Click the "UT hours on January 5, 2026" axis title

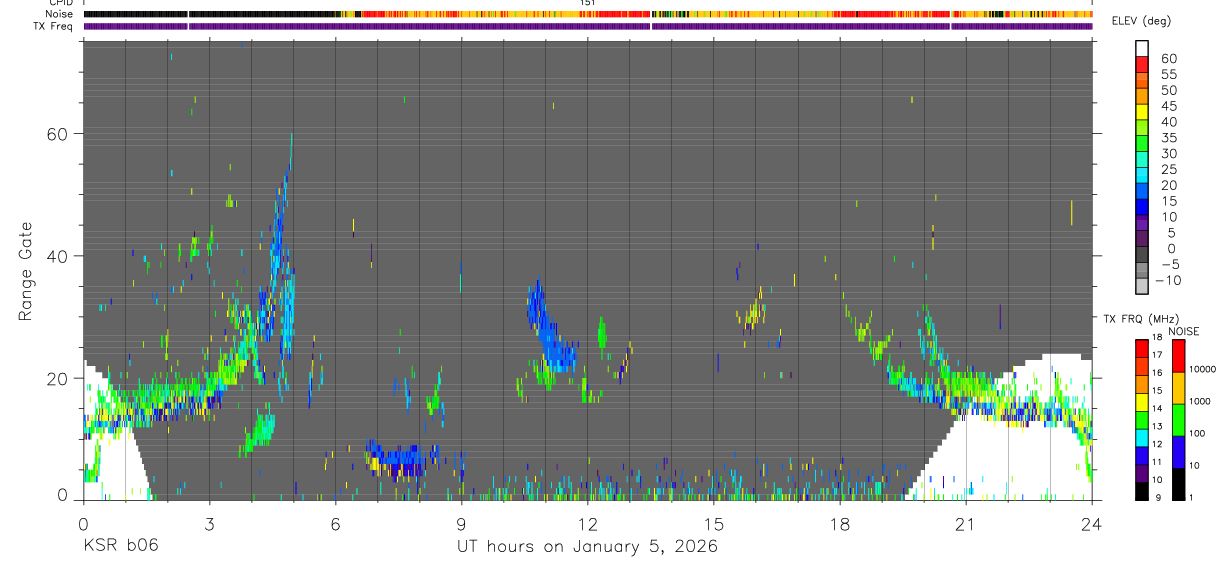pos(587,546)
